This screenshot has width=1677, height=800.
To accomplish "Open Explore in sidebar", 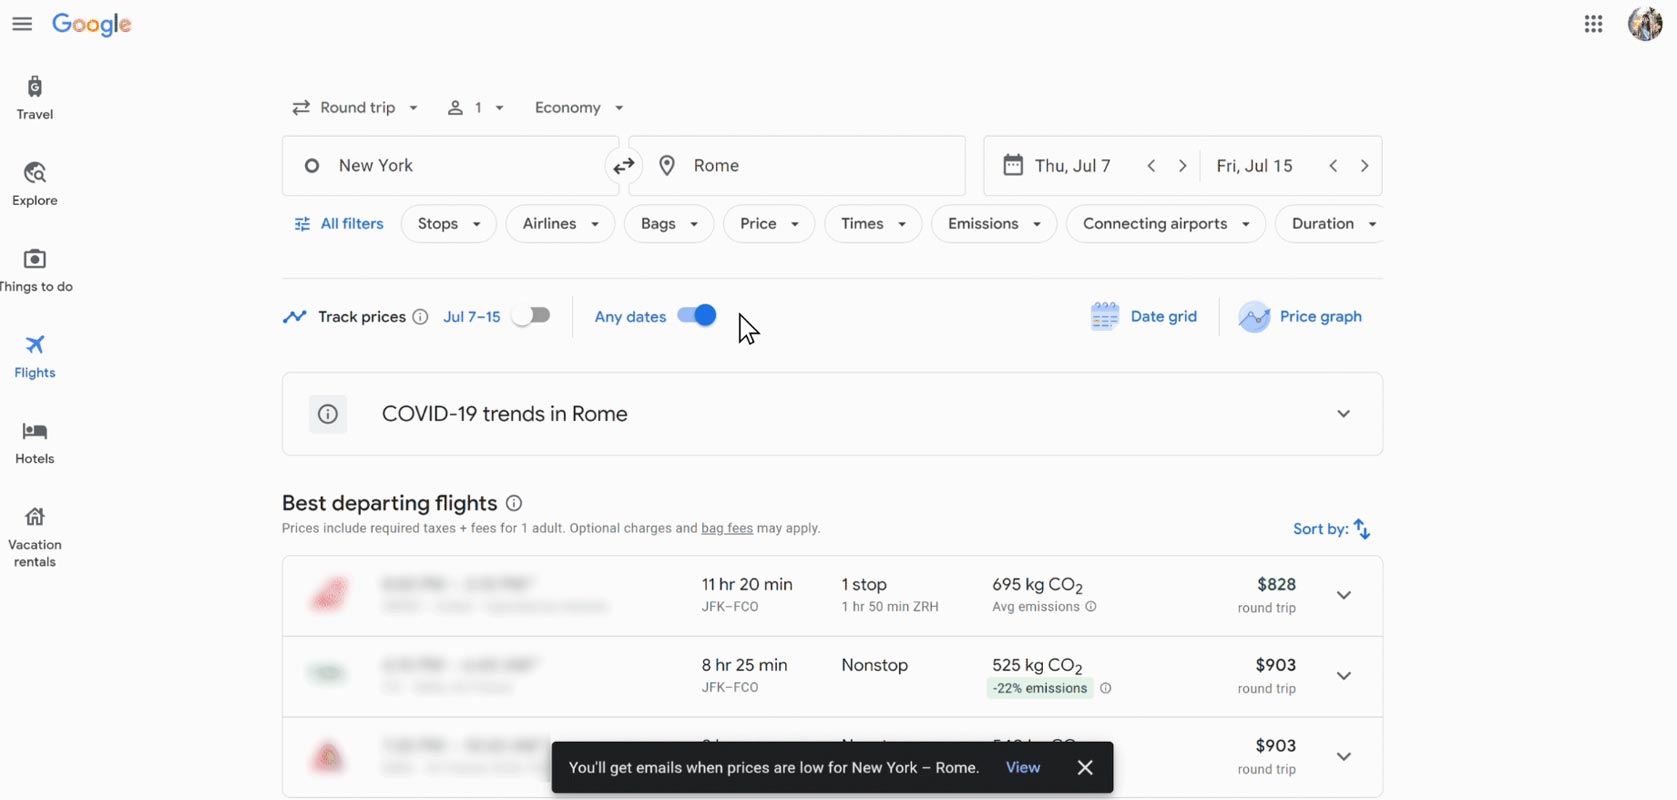I will (x=35, y=184).
